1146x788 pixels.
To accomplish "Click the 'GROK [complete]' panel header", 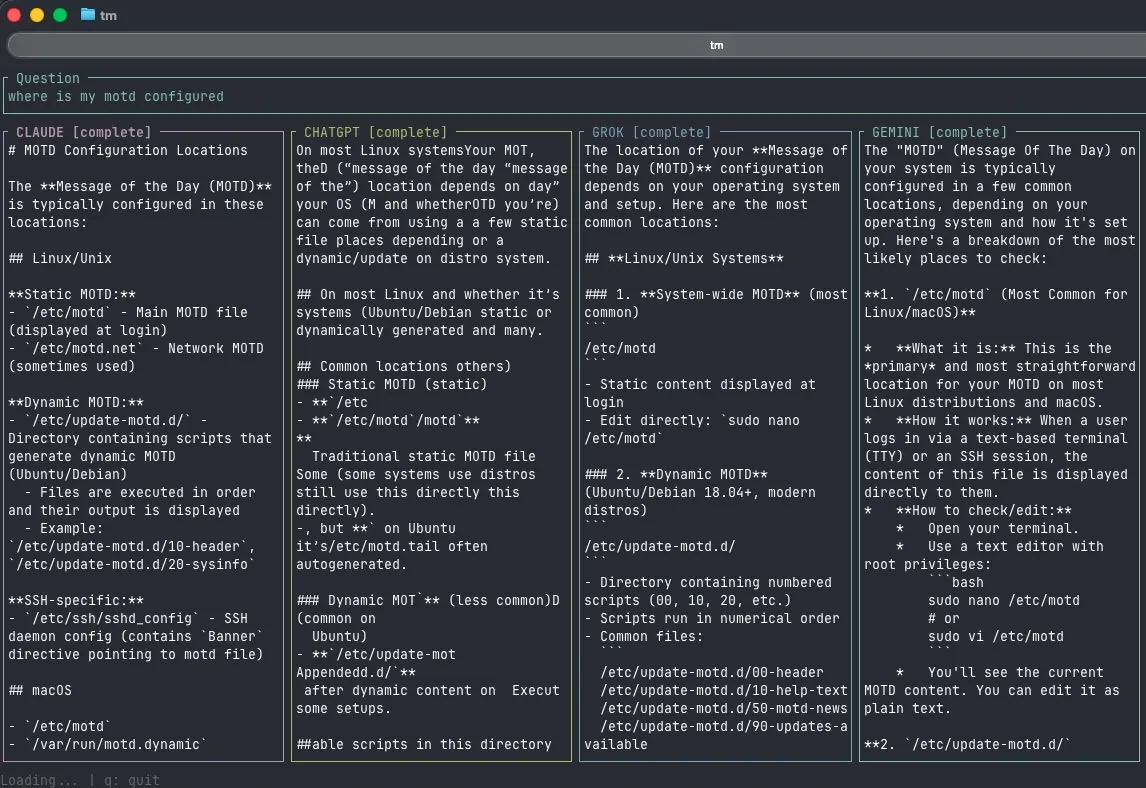I will pos(651,132).
